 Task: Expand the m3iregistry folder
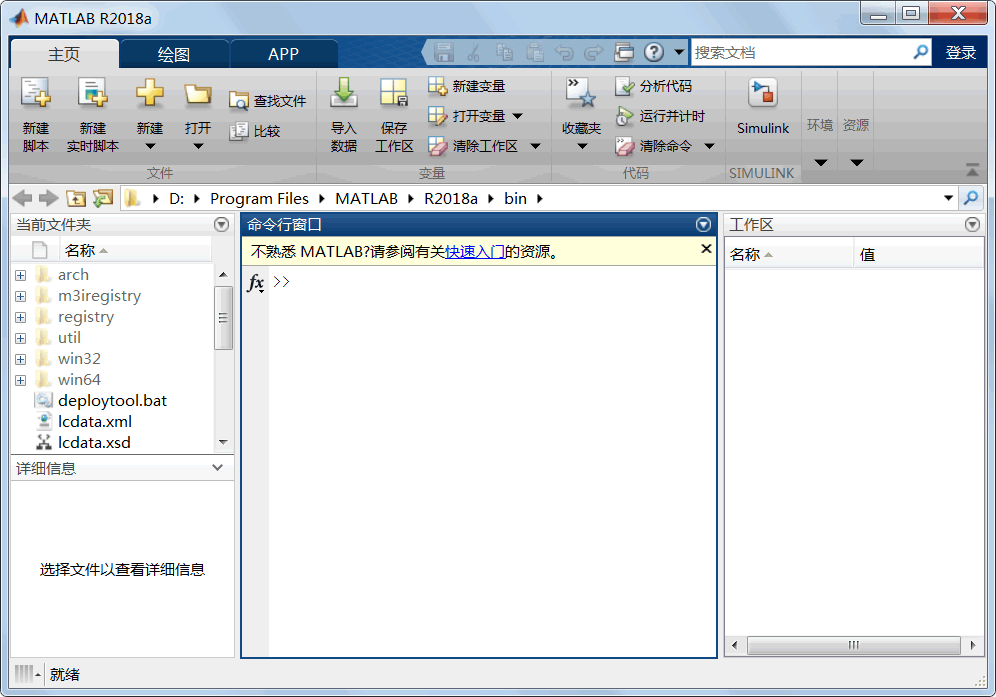20,296
